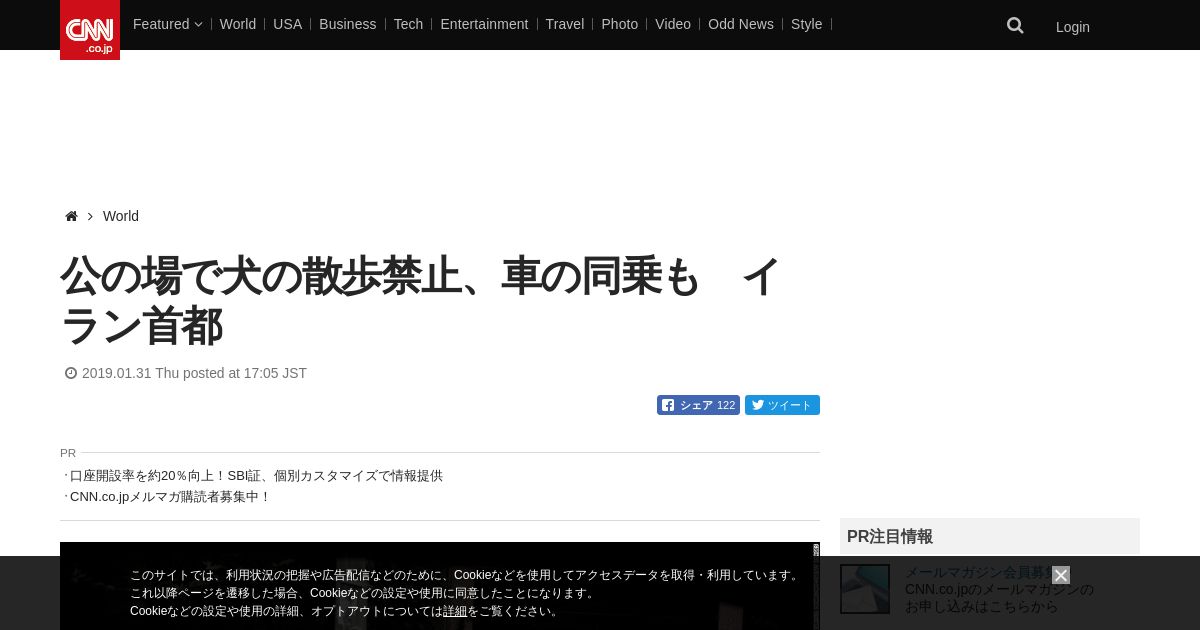
Task: Open the World menu item
Action: tap(238, 24)
